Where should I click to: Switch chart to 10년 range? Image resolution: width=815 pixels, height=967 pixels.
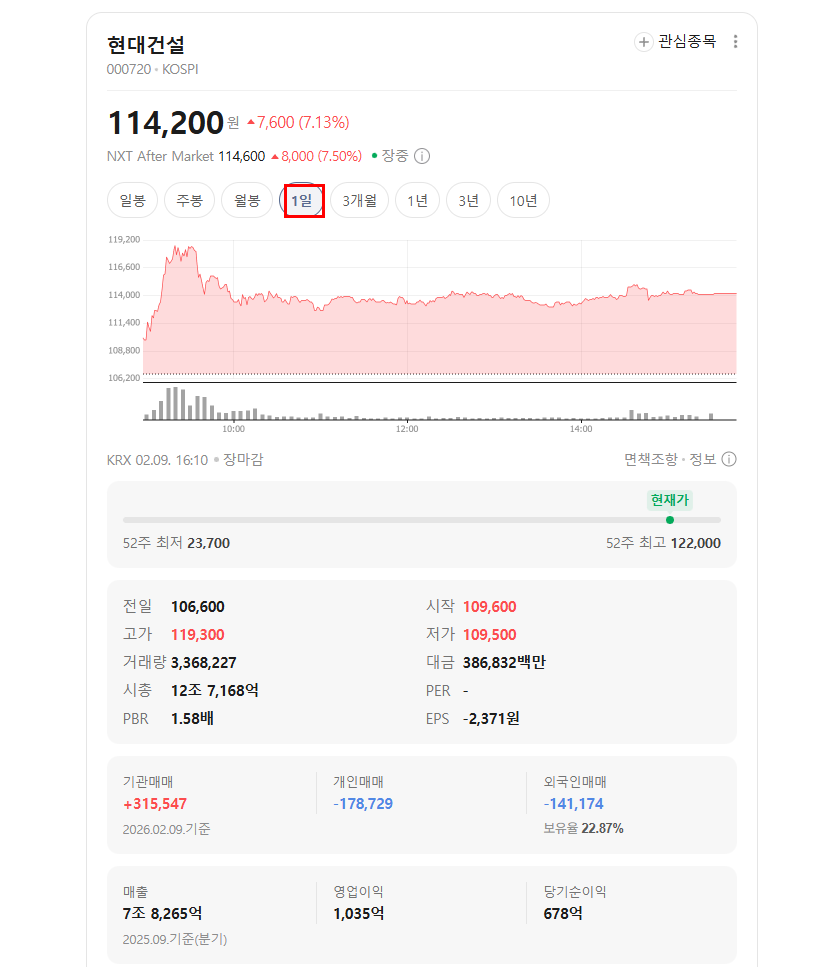pyautogui.click(x=523, y=200)
